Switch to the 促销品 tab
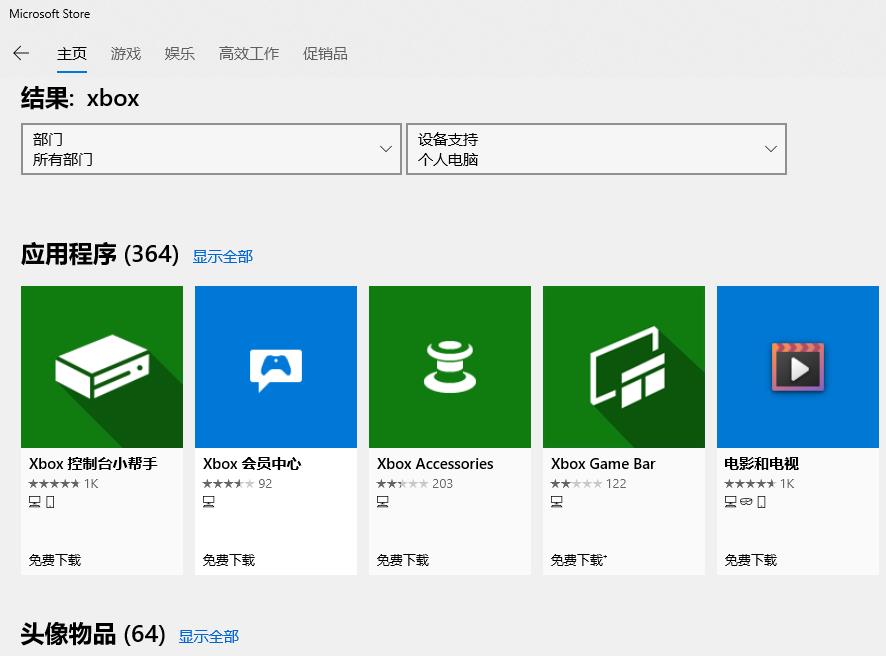Screen dimensions: 886x656 click(325, 54)
